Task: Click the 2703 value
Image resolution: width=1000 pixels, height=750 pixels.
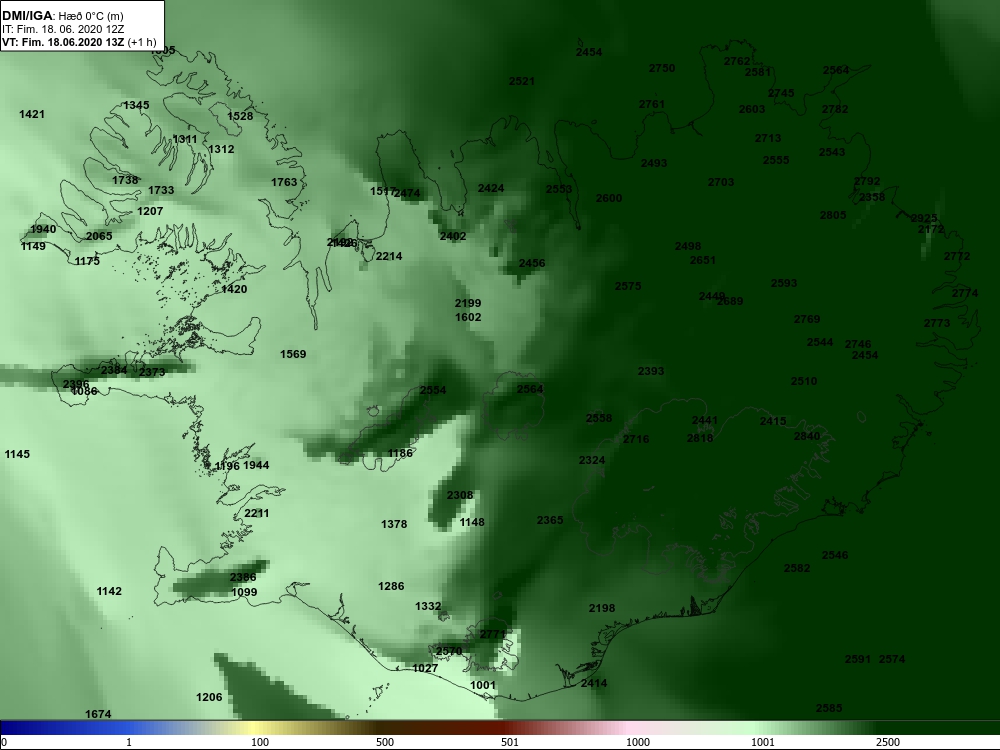Action: 721,182
